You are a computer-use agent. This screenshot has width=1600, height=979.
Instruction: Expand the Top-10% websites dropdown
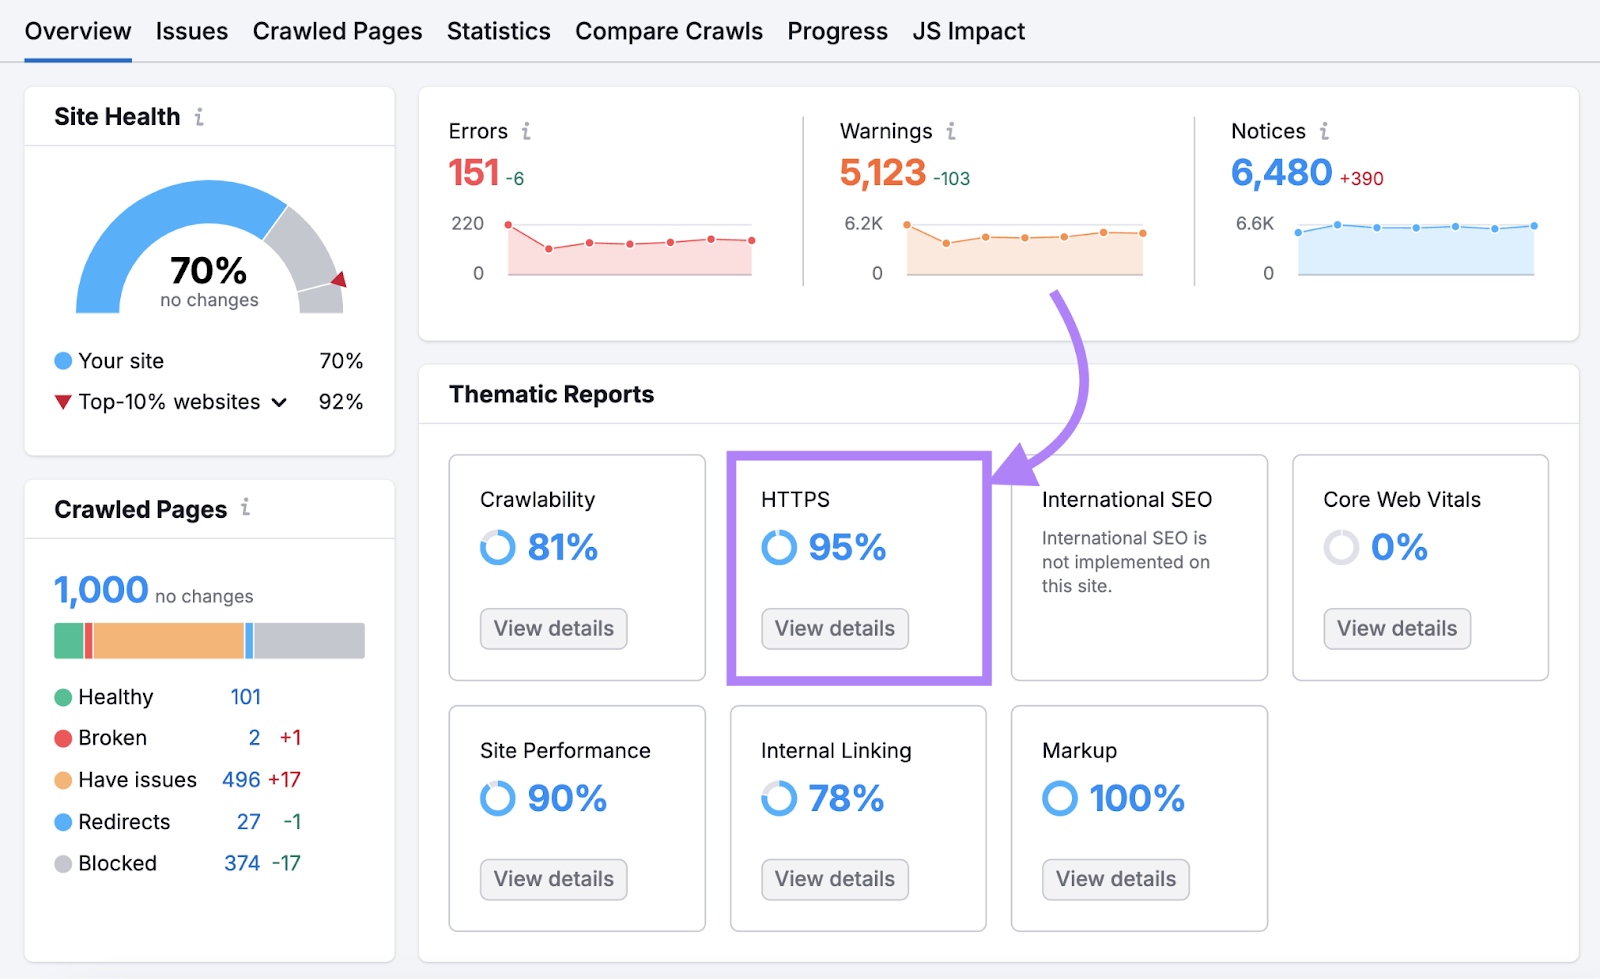[x=280, y=402]
